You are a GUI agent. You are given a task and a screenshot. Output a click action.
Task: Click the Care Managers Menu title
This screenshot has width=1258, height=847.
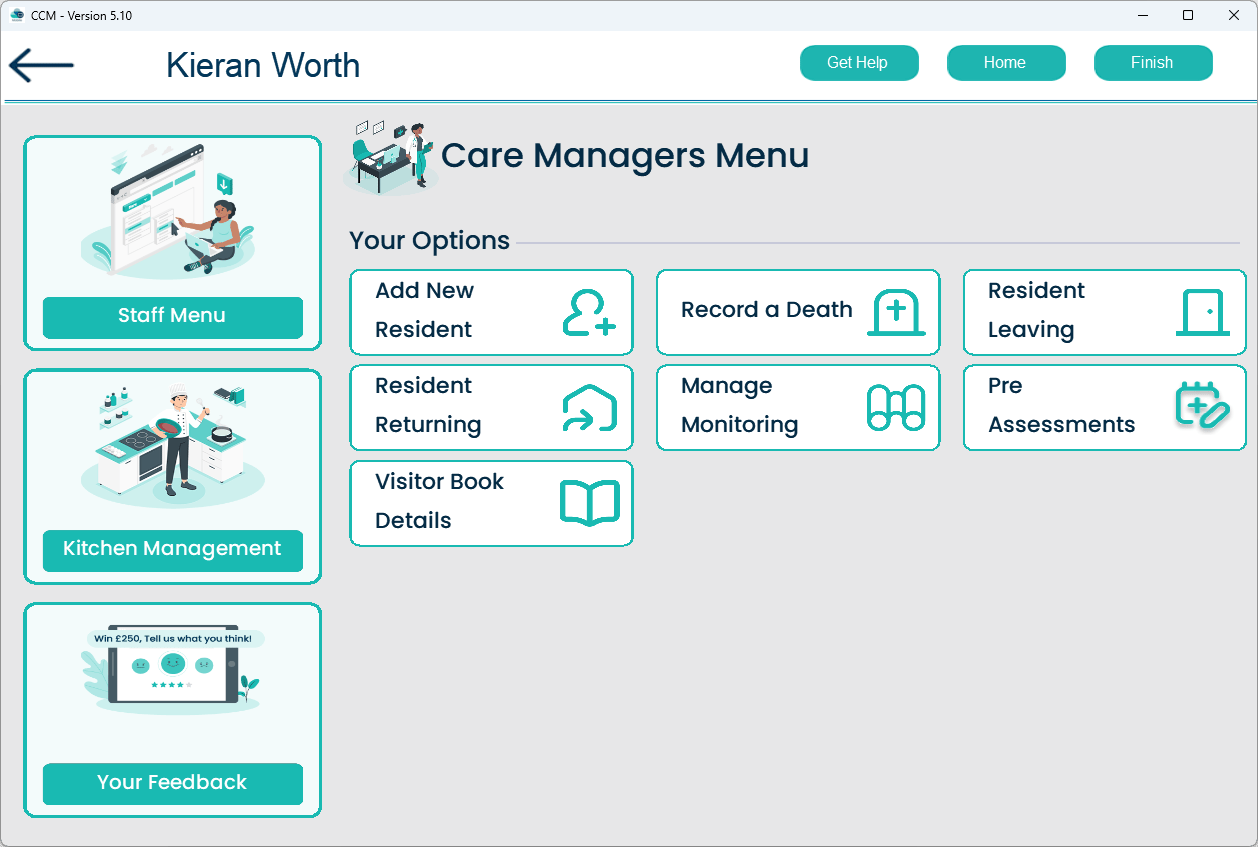[625, 156]
